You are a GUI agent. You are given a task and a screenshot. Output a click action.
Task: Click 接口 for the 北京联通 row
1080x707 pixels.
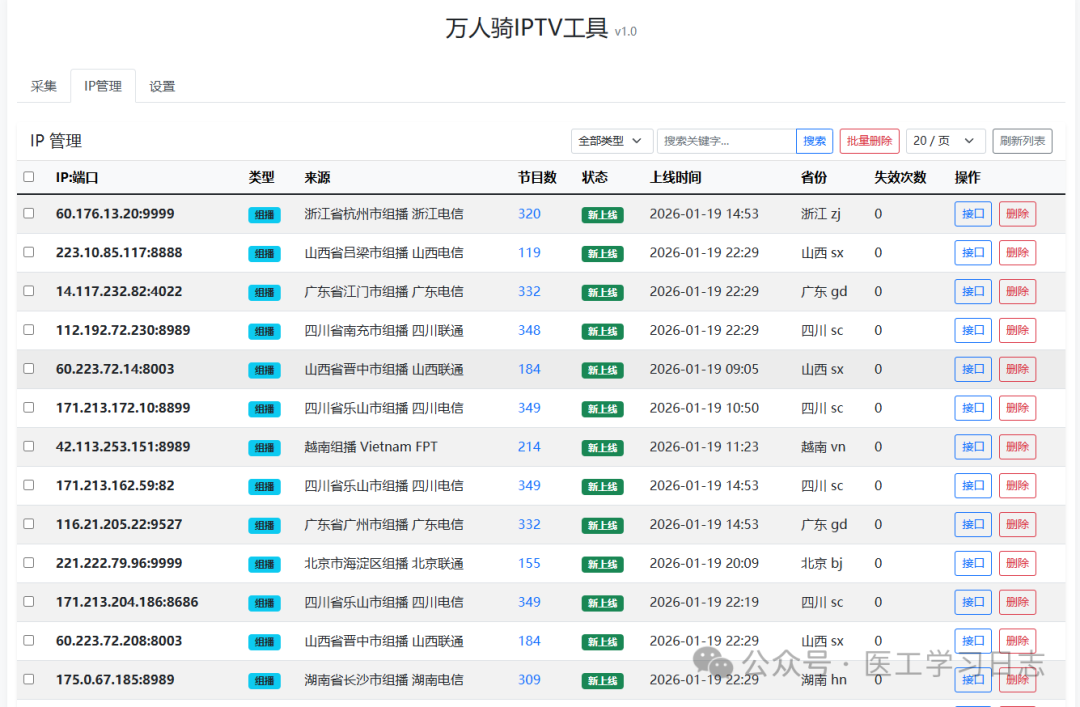[972, 563]
